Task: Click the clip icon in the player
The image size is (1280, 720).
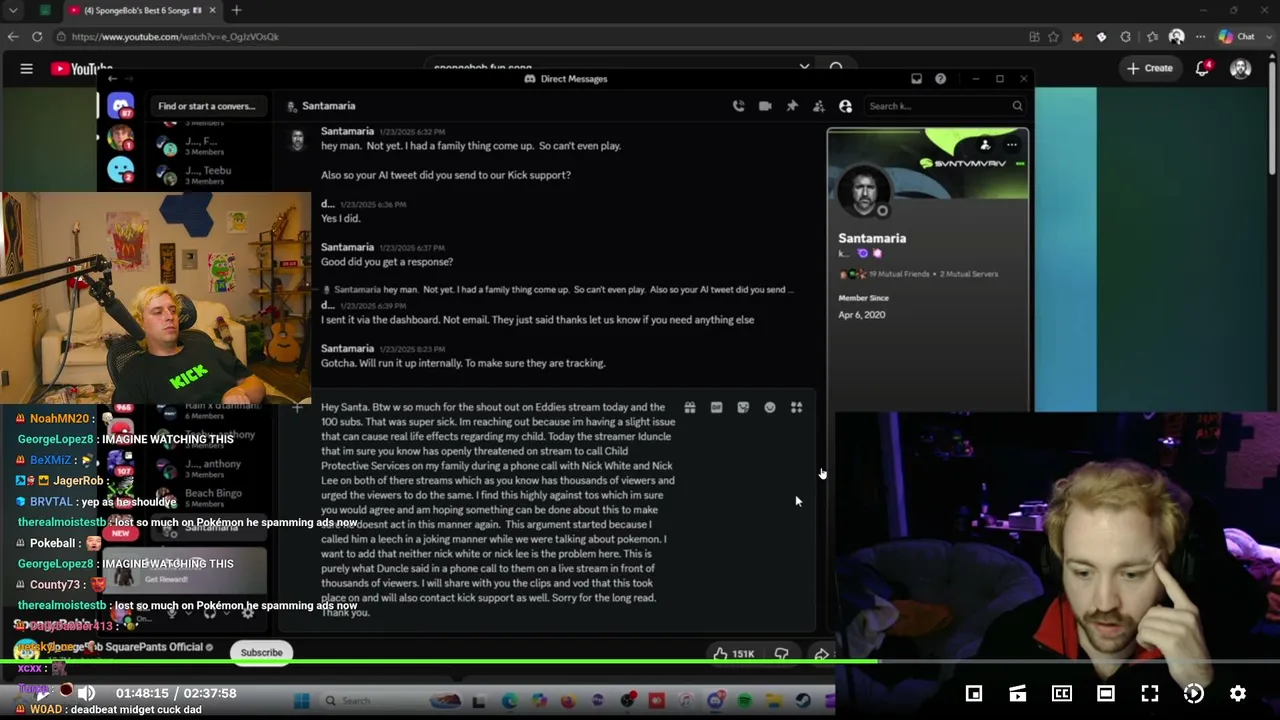Action: point(1018,693)
